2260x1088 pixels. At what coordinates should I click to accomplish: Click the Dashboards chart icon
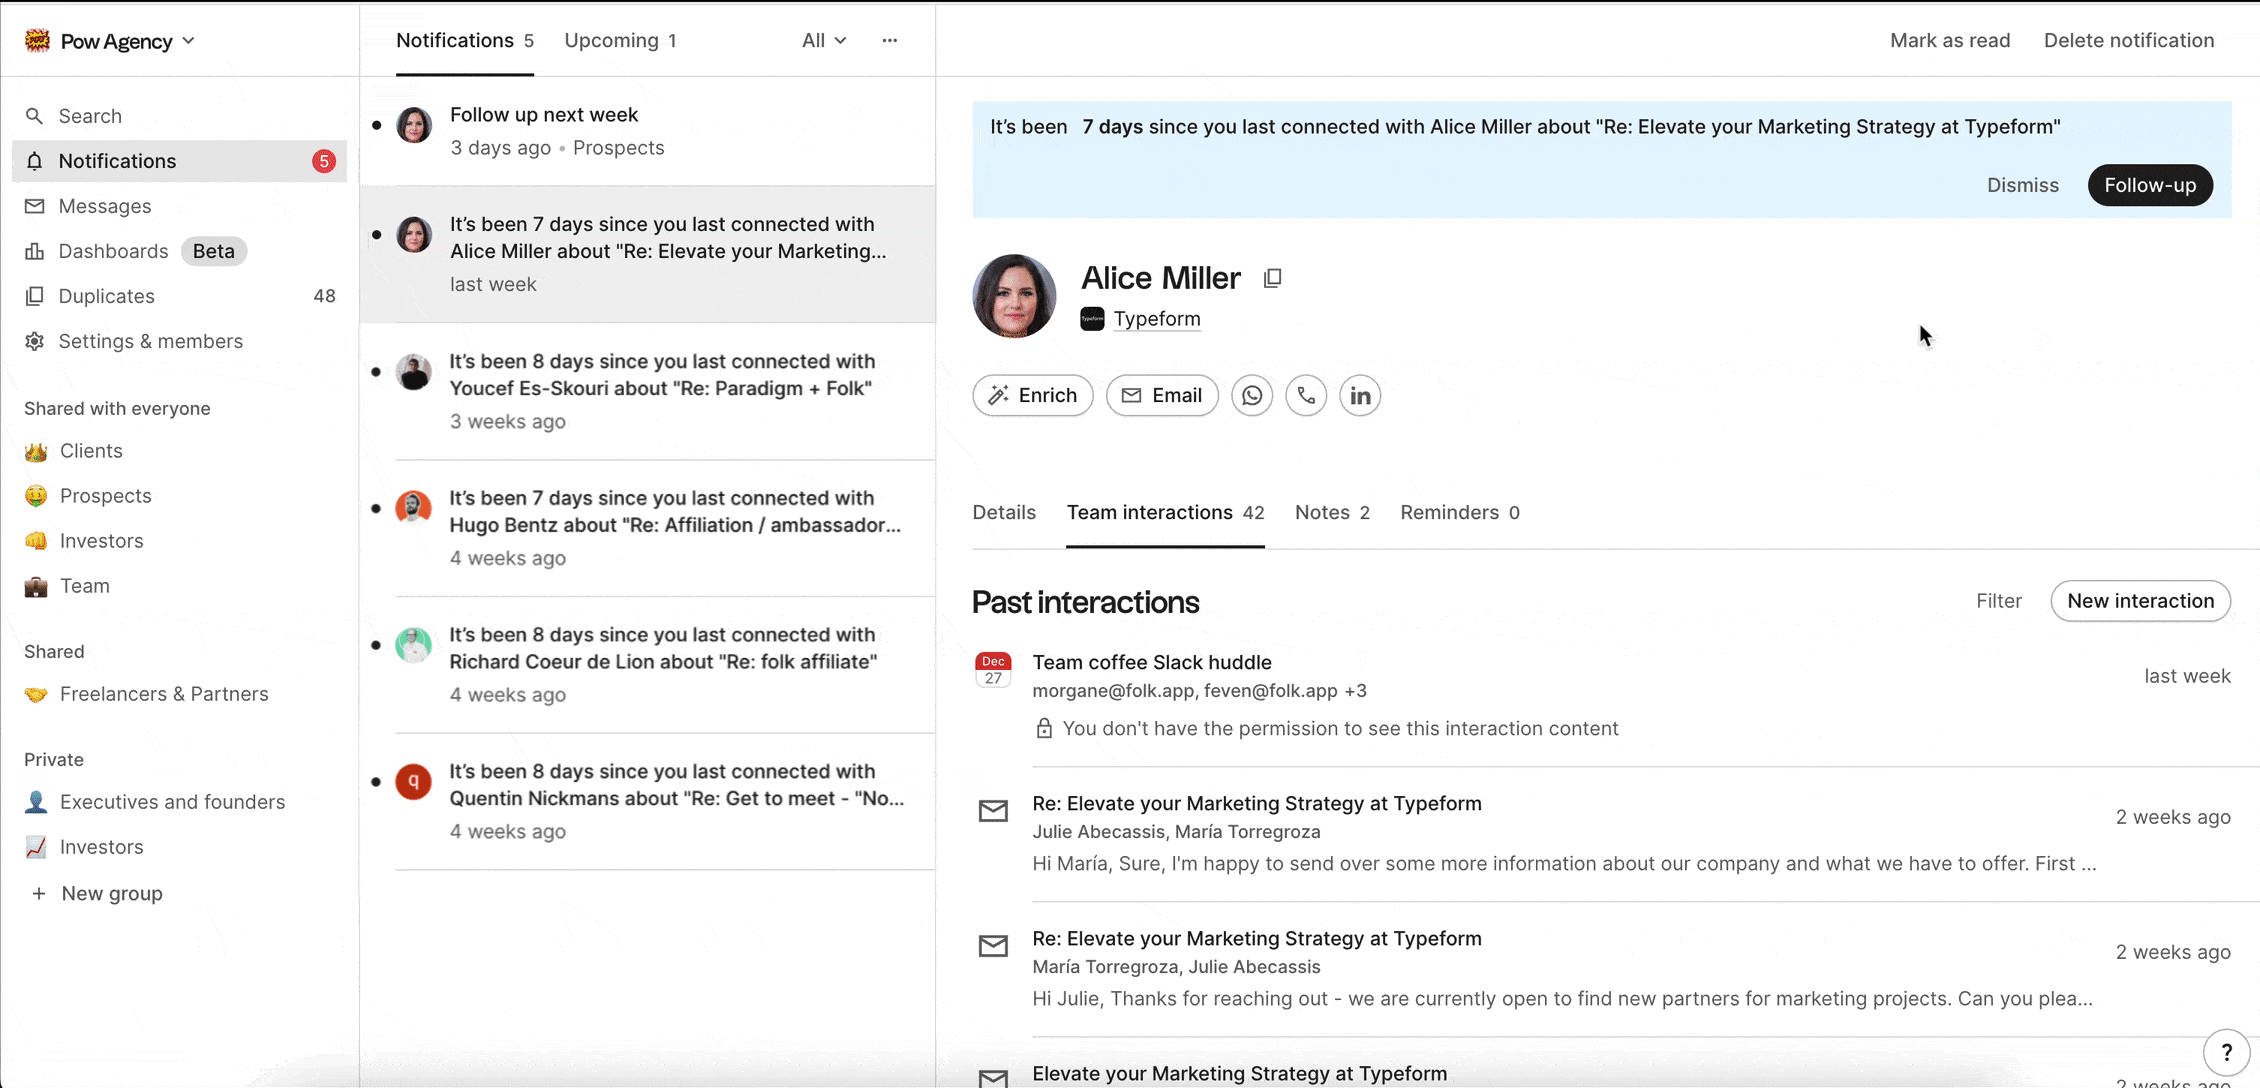(35, 251)
